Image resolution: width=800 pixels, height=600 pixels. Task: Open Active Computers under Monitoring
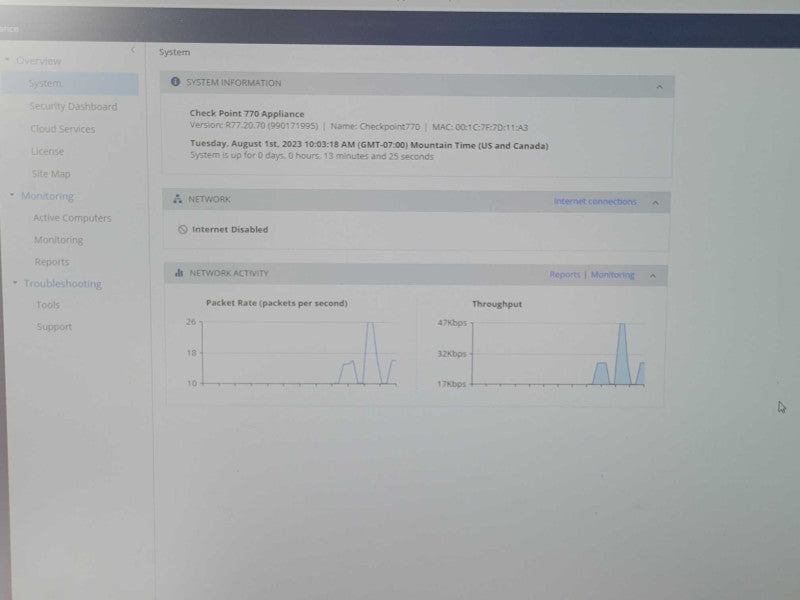72,218
